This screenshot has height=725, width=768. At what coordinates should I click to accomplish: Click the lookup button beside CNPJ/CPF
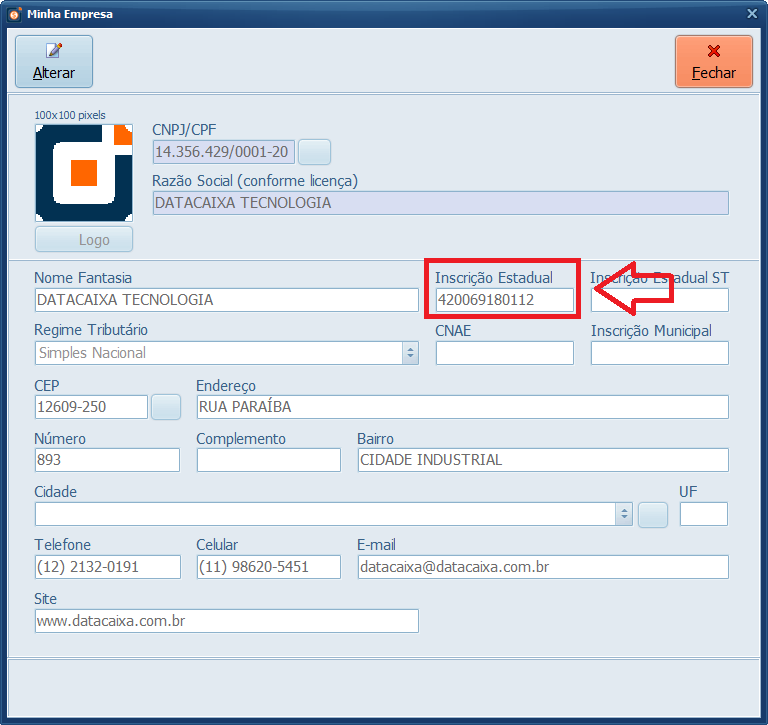point(314,152)
